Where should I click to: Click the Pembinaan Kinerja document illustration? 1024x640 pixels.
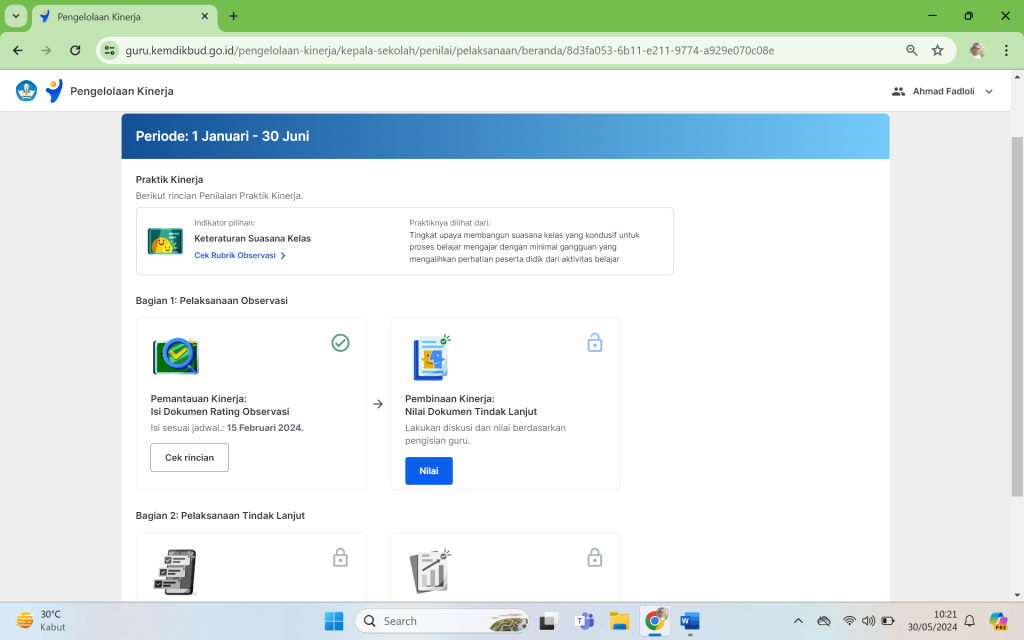(x=431, y=356)
